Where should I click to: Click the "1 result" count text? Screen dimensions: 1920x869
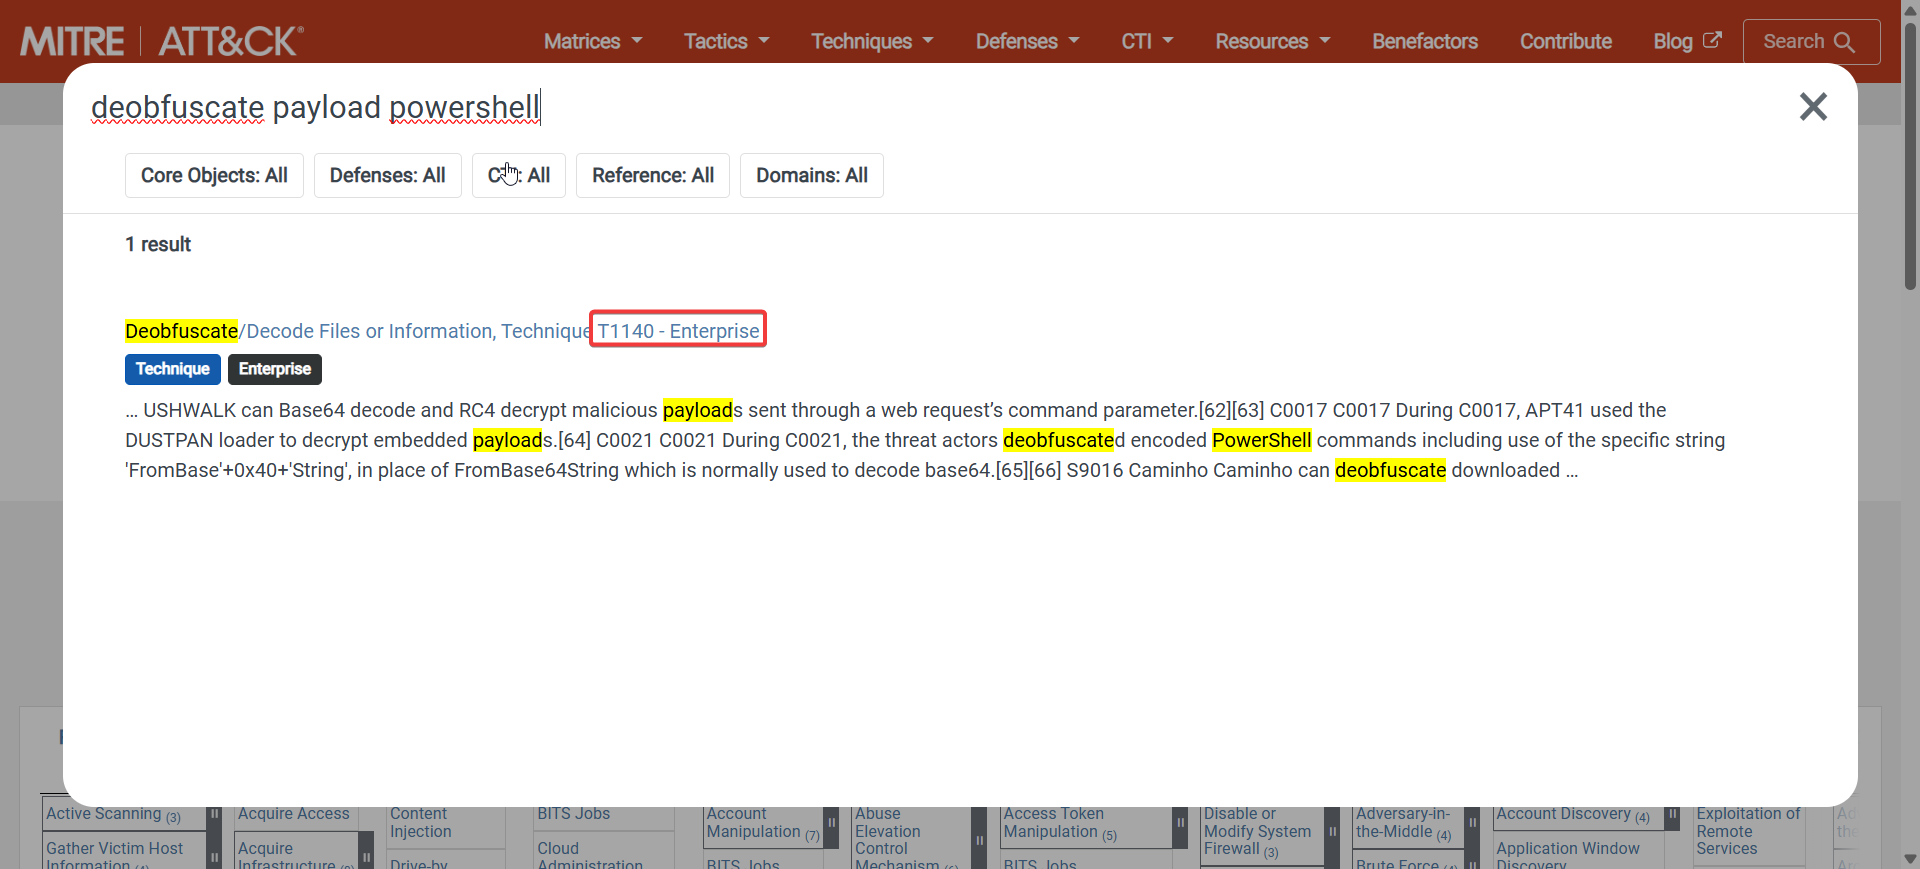(158, 244)
